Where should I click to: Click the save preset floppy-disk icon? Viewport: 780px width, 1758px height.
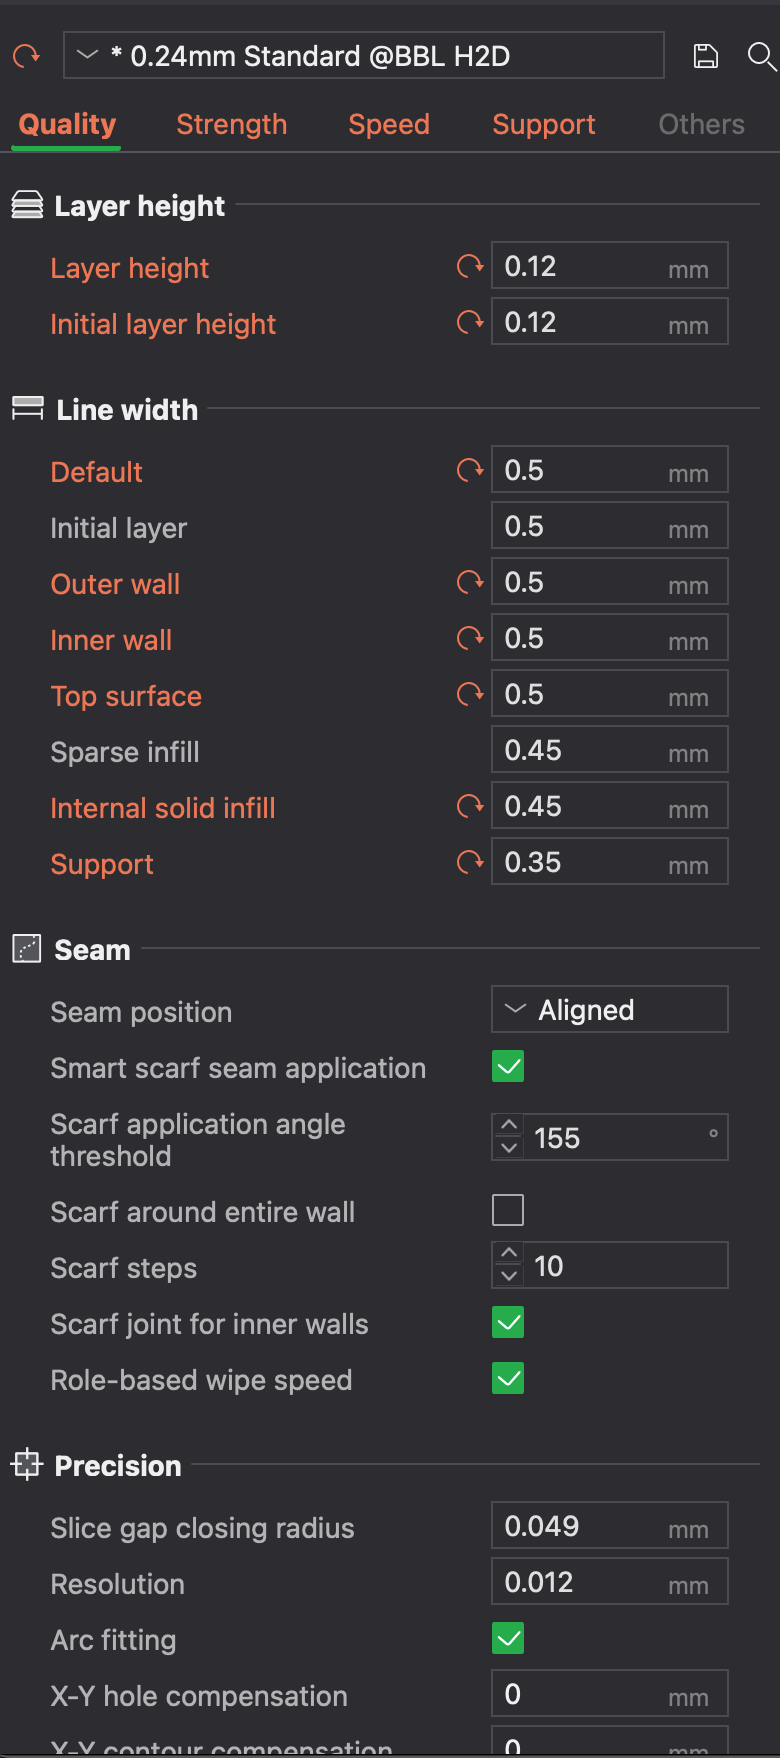click(706, 56)
